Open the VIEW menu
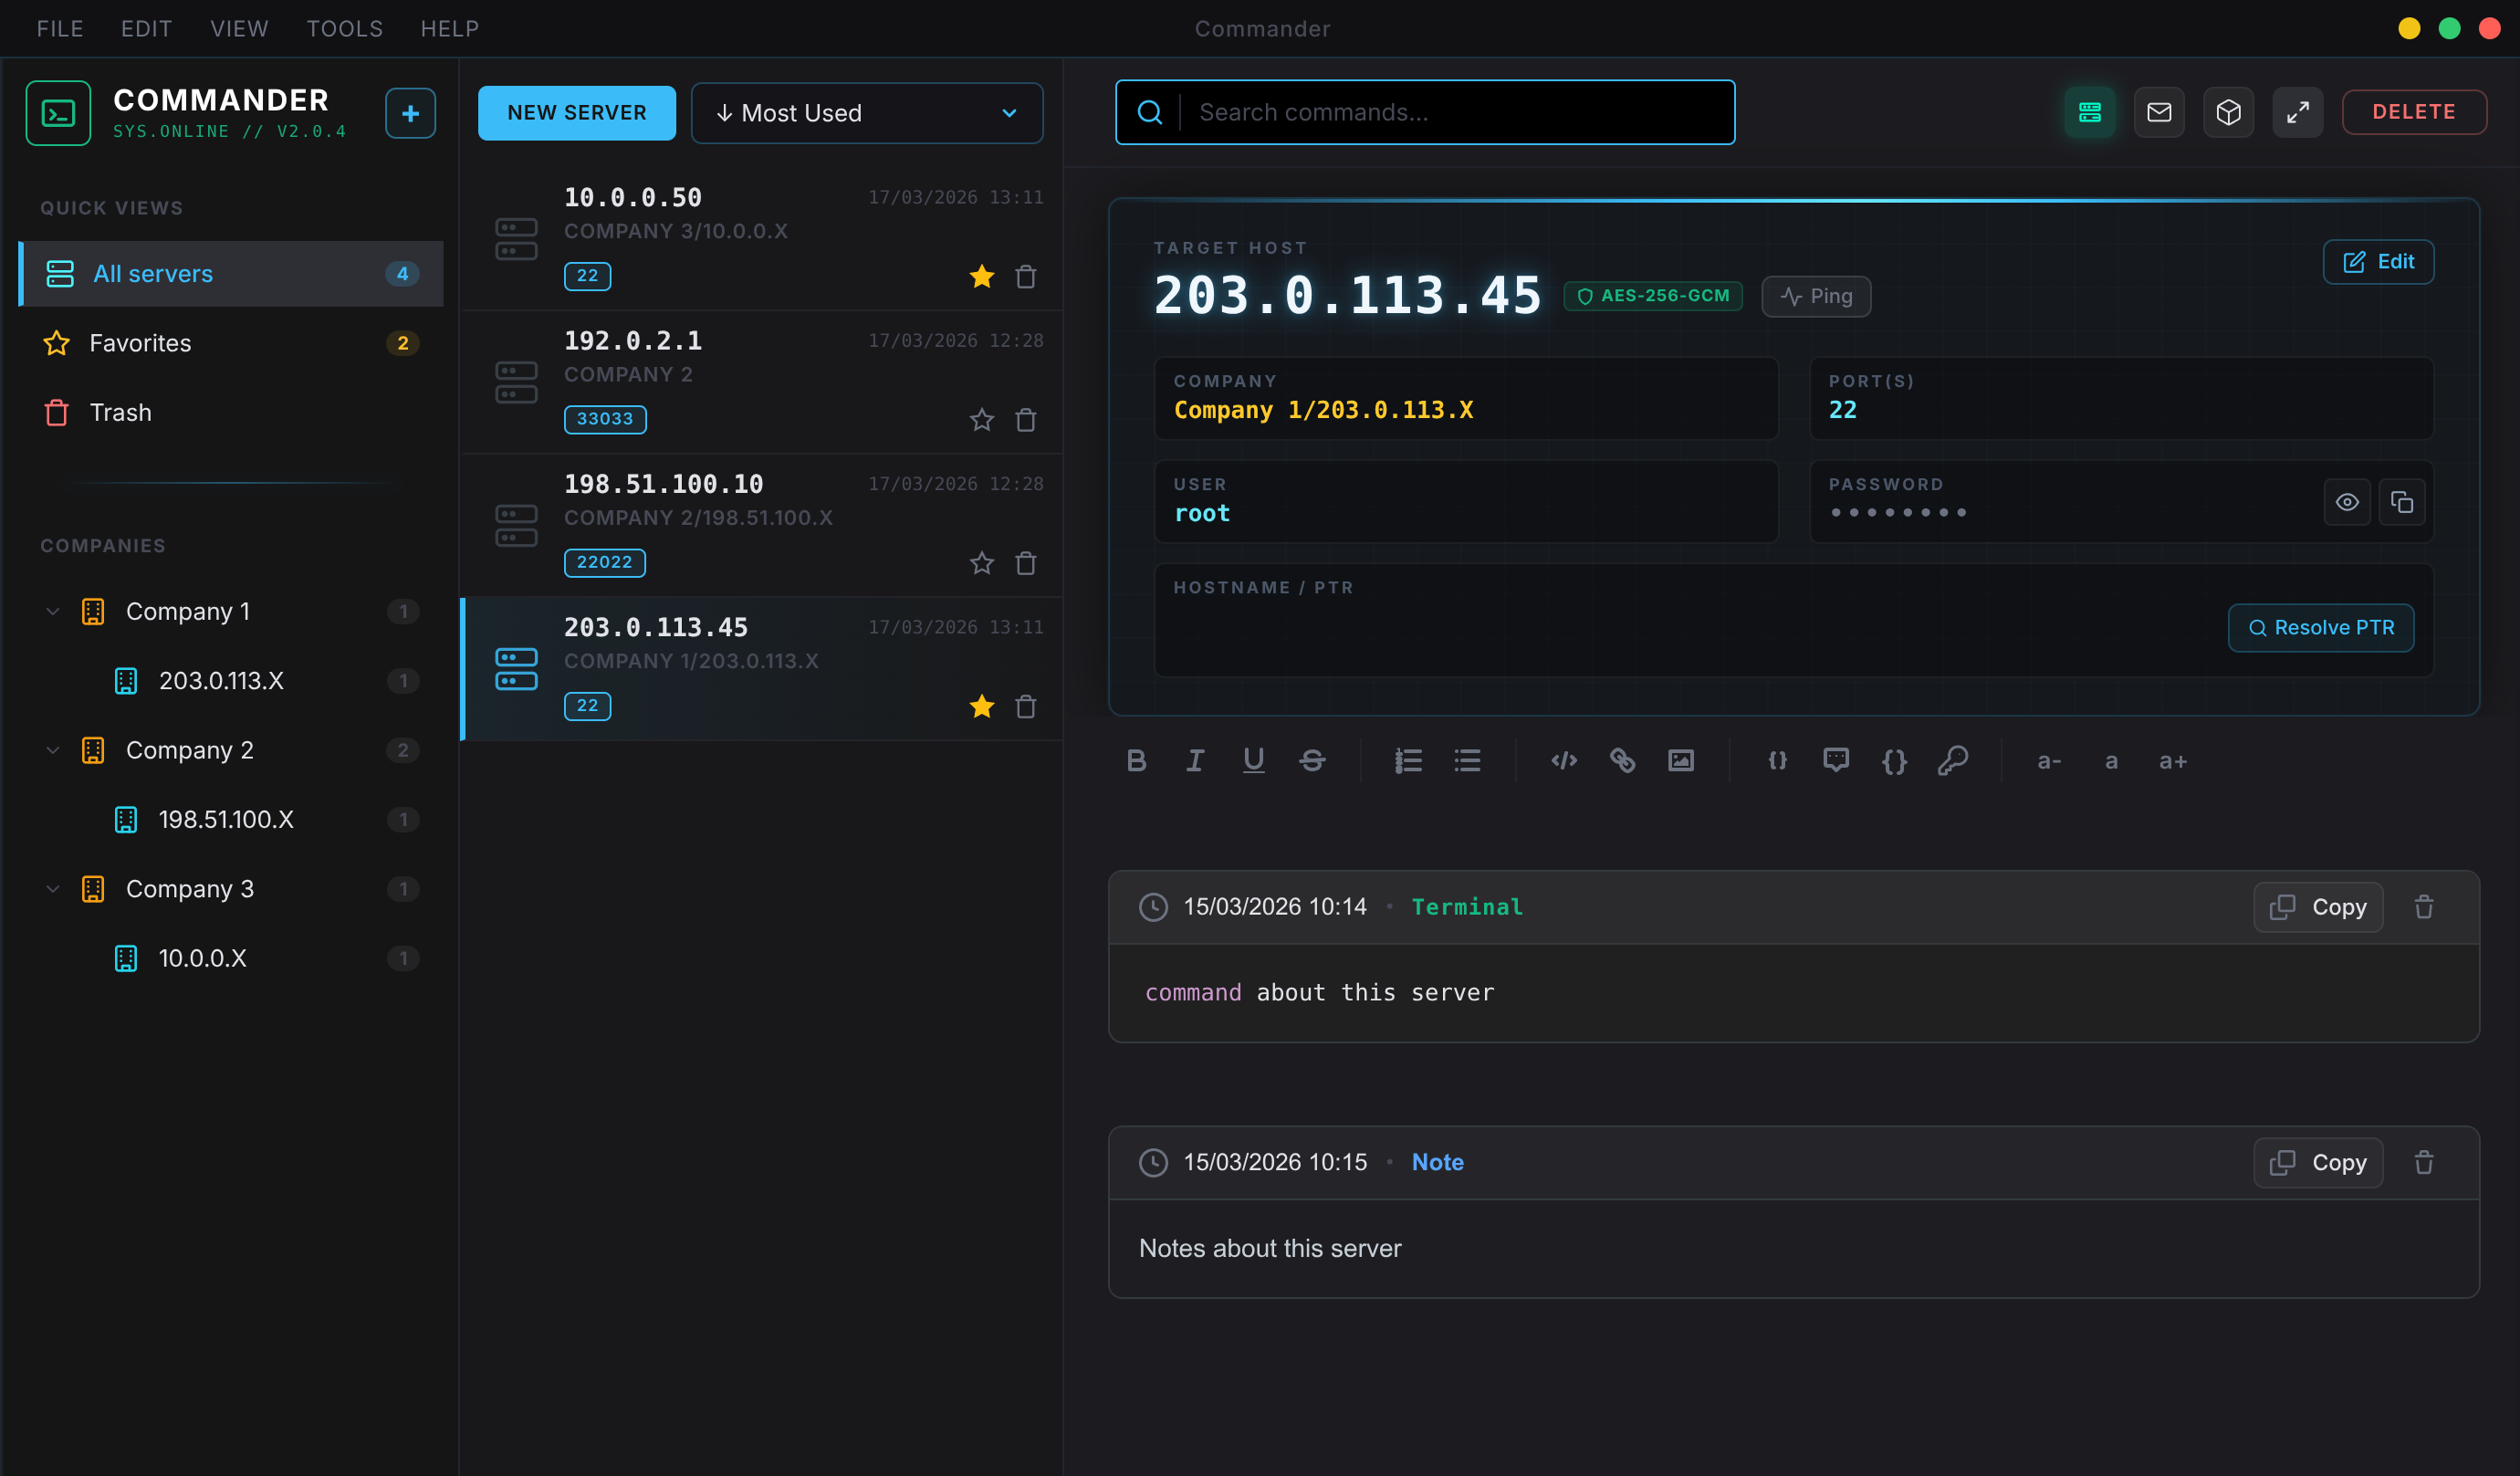 tap(239, 29)
